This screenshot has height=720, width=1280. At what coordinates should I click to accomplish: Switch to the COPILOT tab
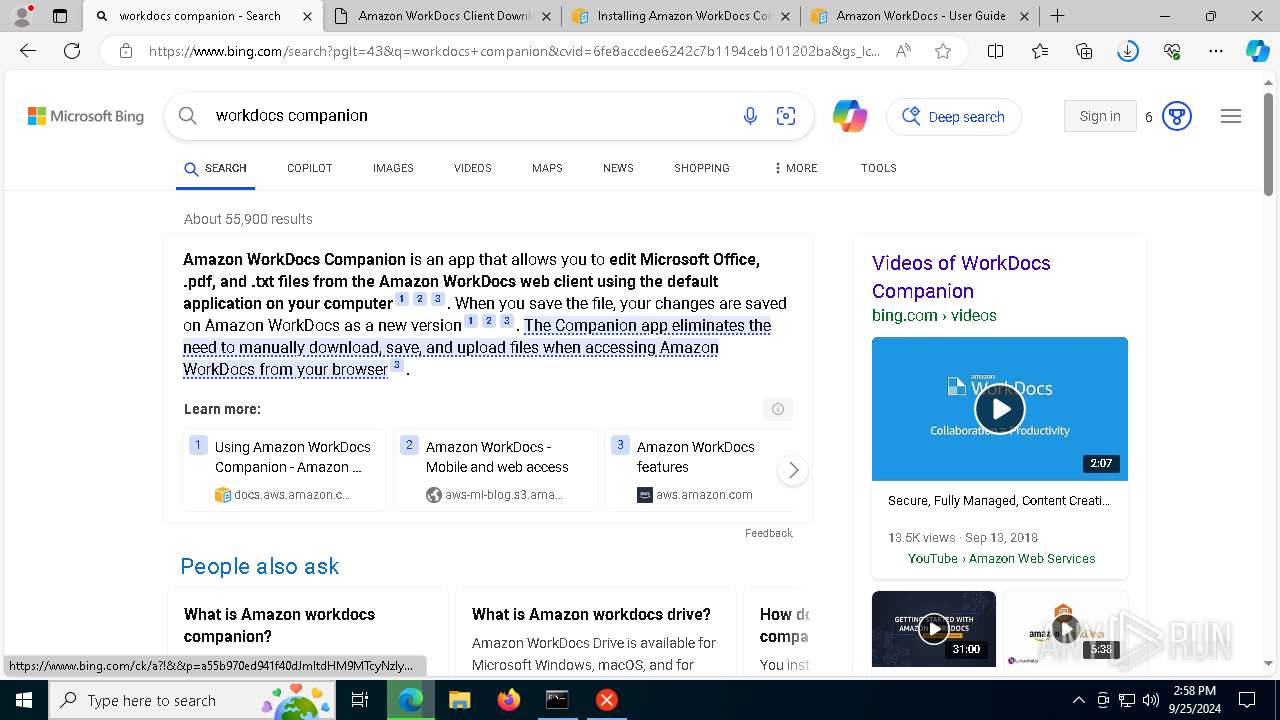[x=309, y=168]
